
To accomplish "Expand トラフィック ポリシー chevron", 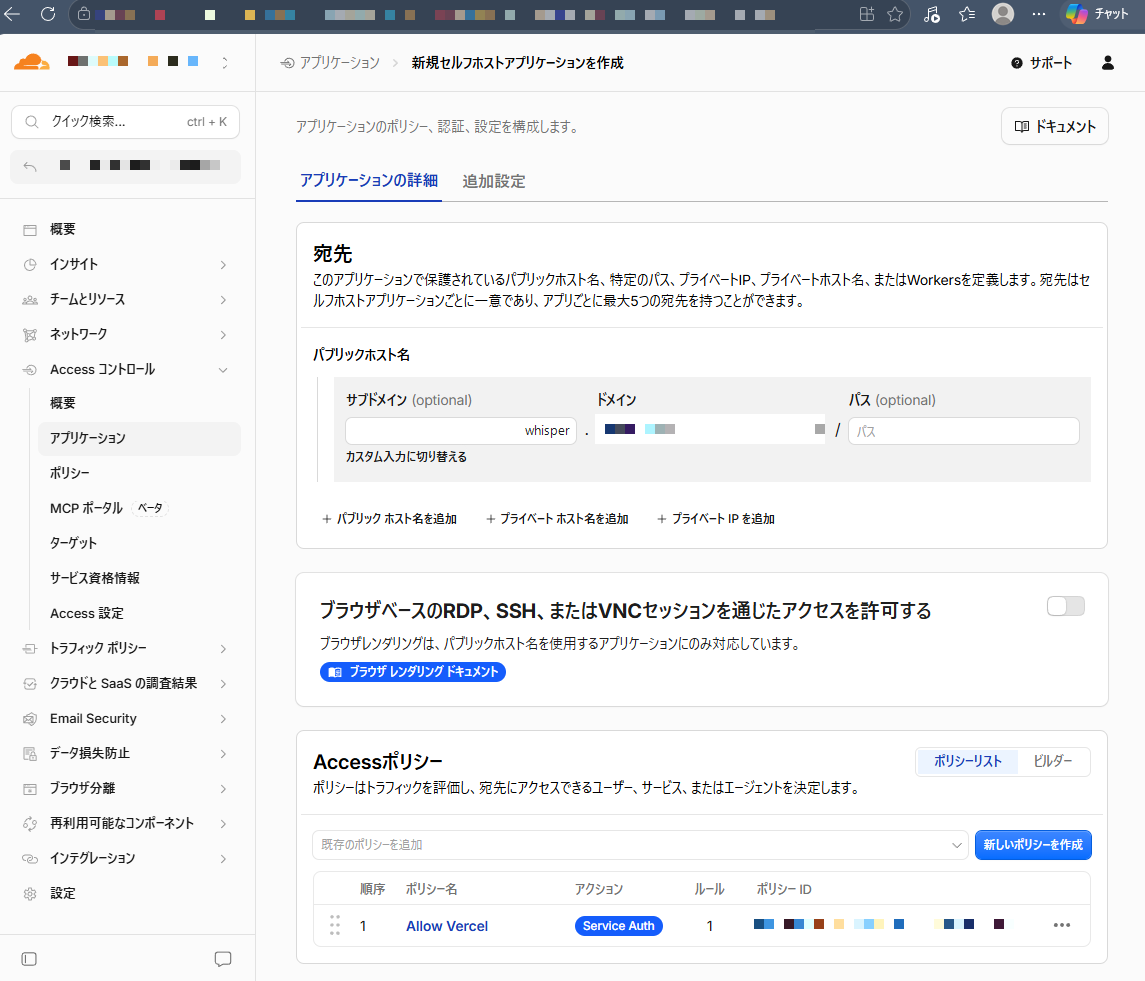I will click(223, 649).
